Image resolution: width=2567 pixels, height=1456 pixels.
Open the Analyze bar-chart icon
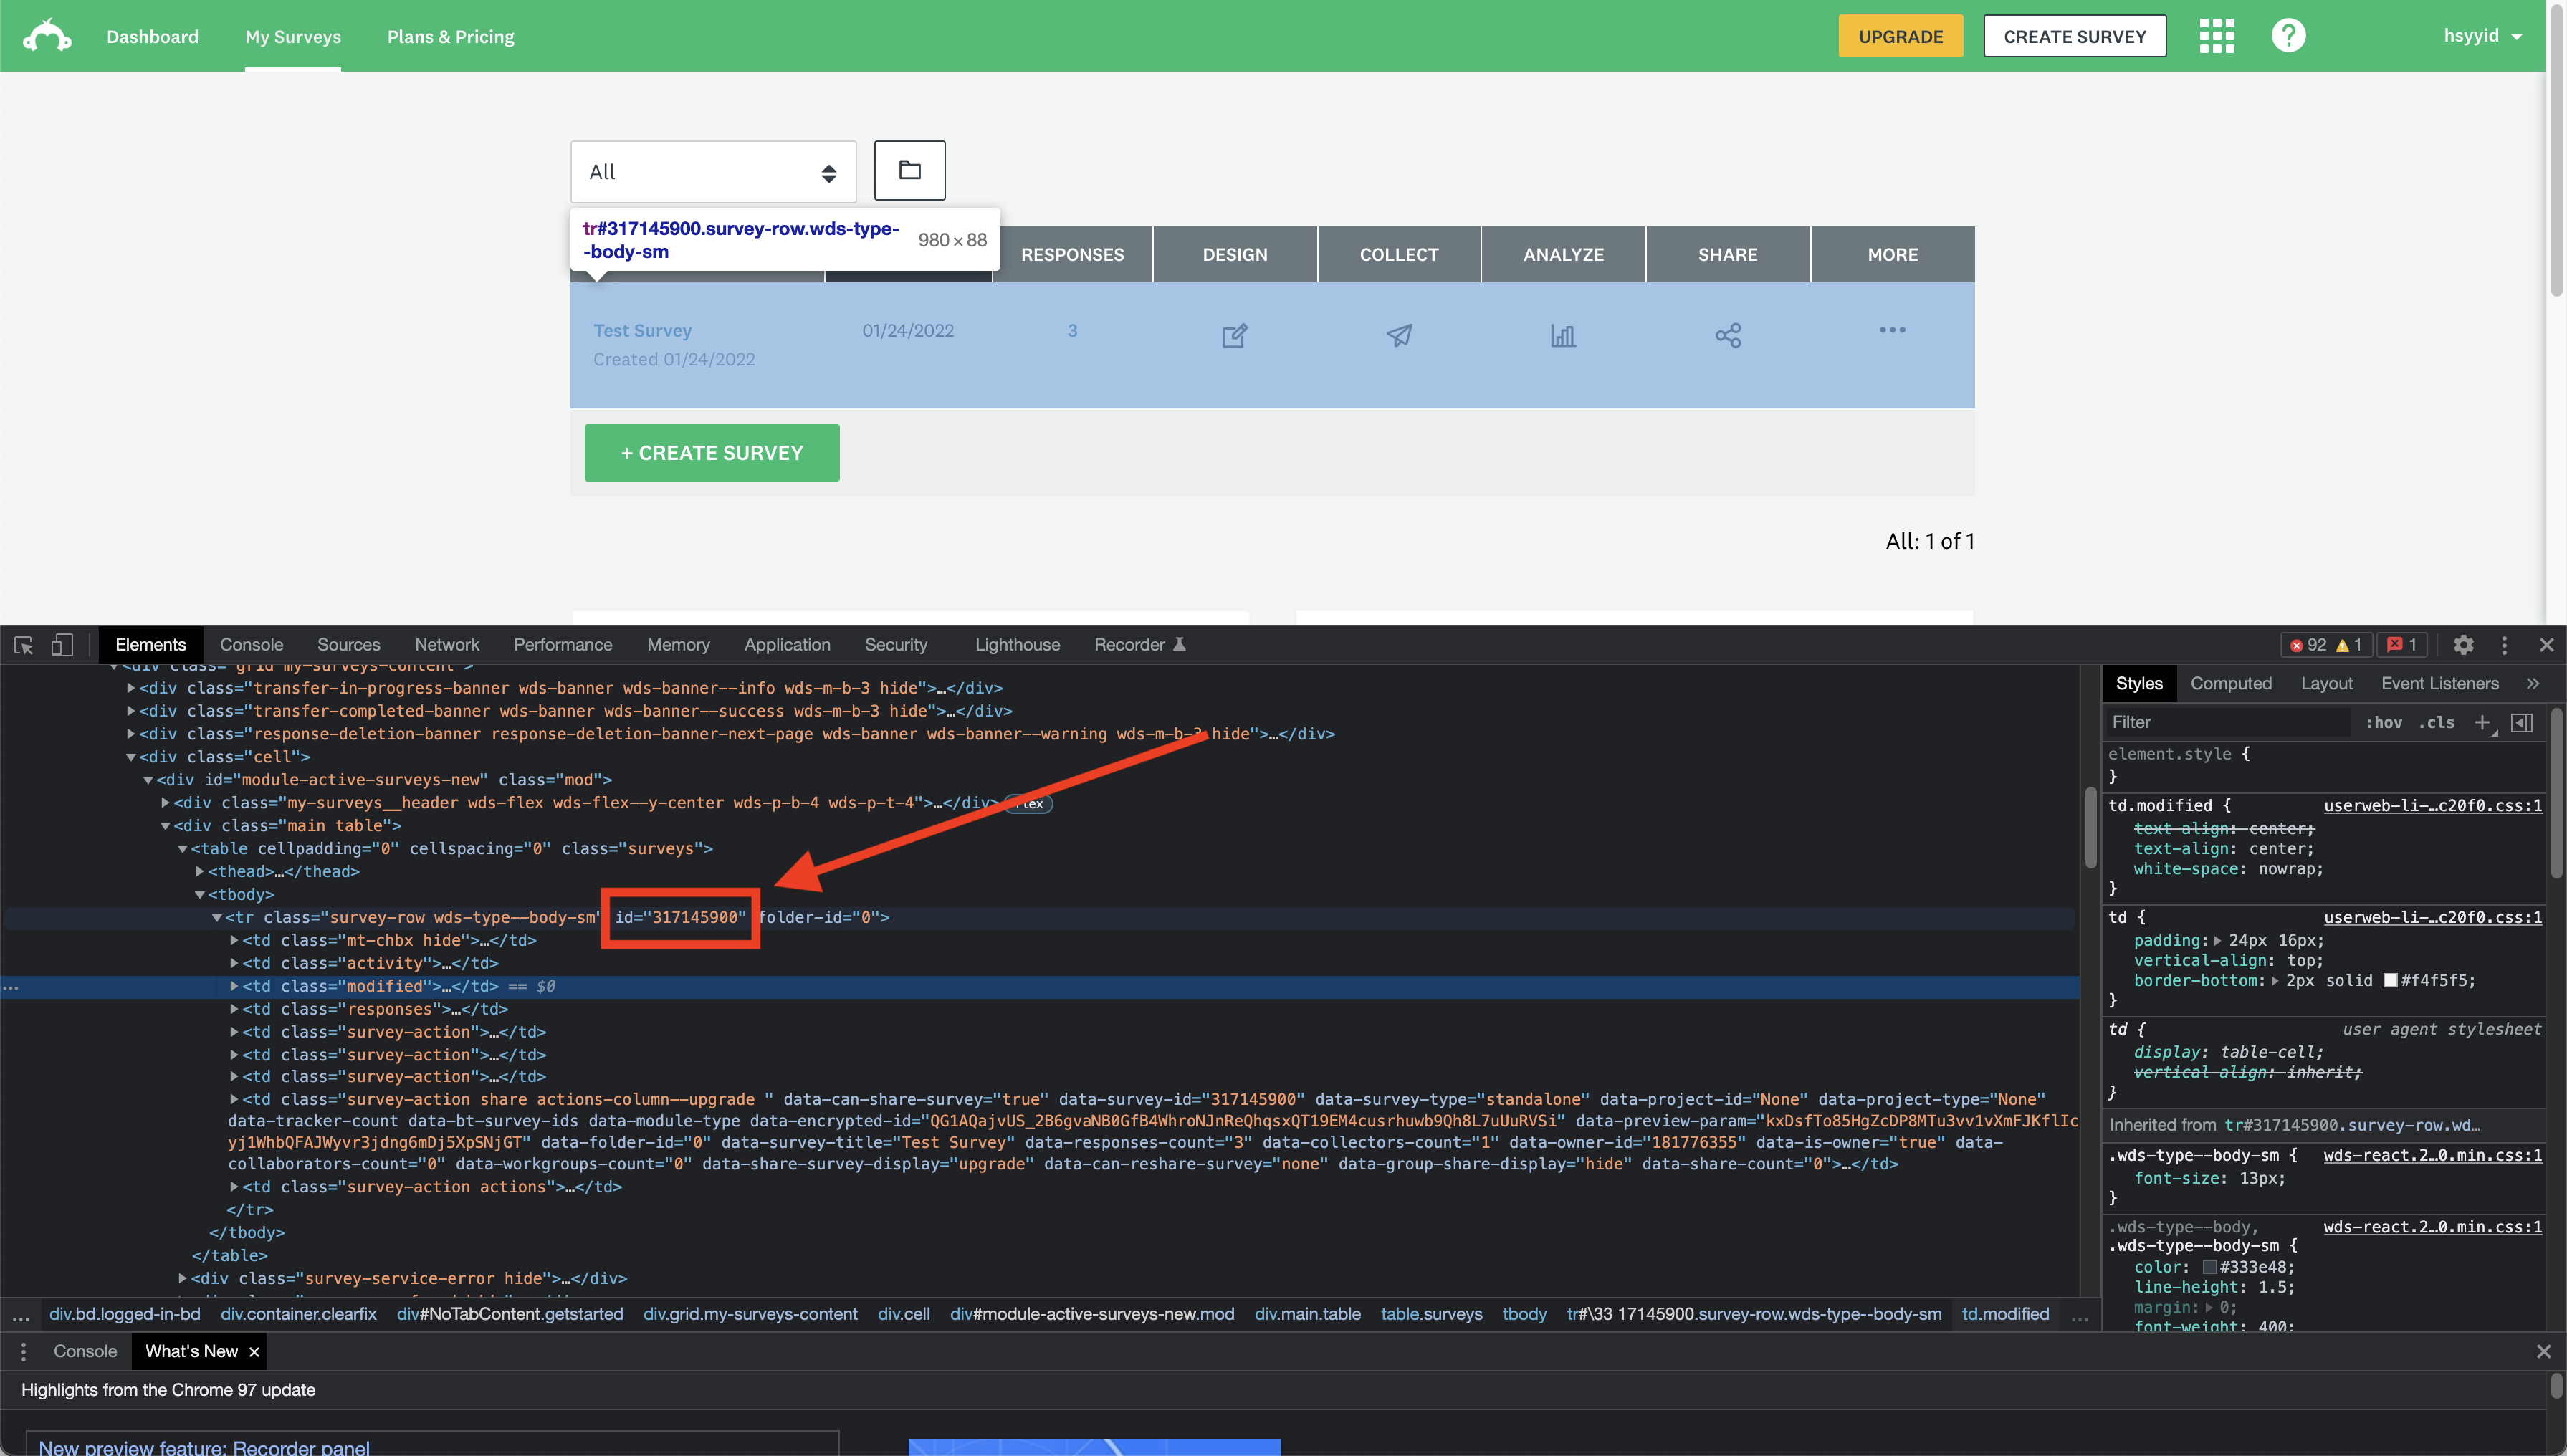click(1563, 335)
